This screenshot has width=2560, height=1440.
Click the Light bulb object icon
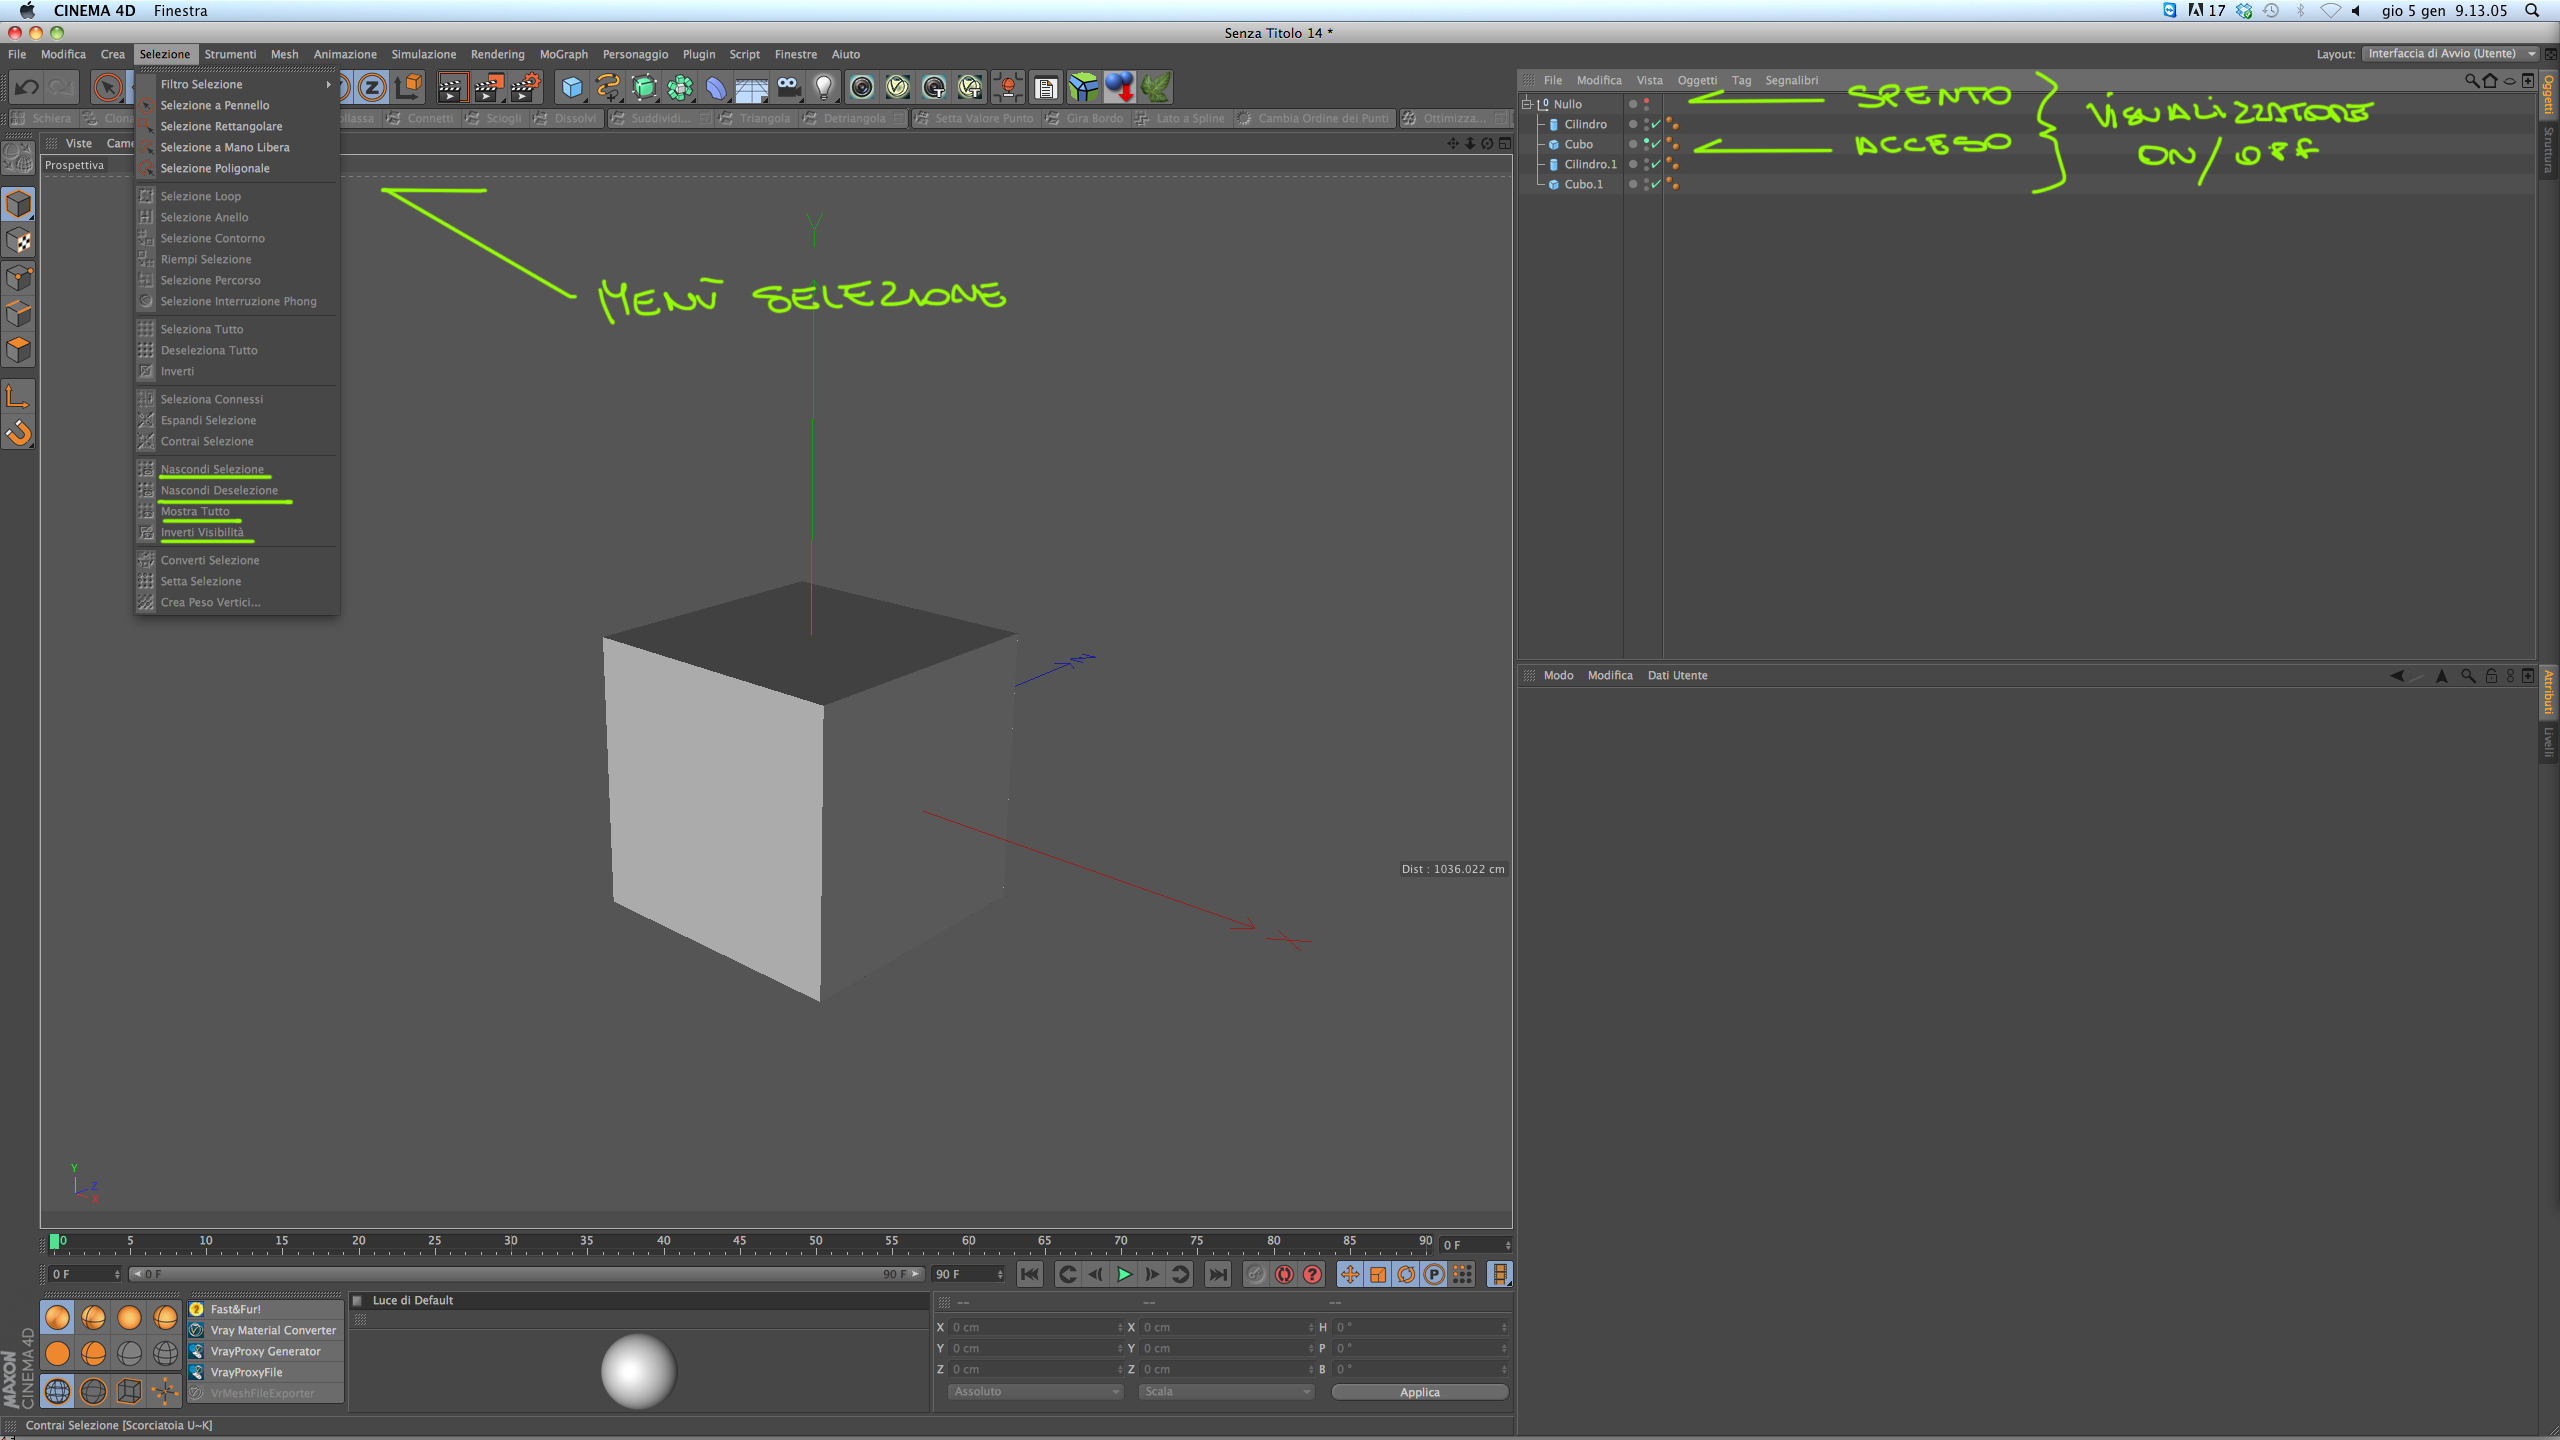tap(824, 88)
